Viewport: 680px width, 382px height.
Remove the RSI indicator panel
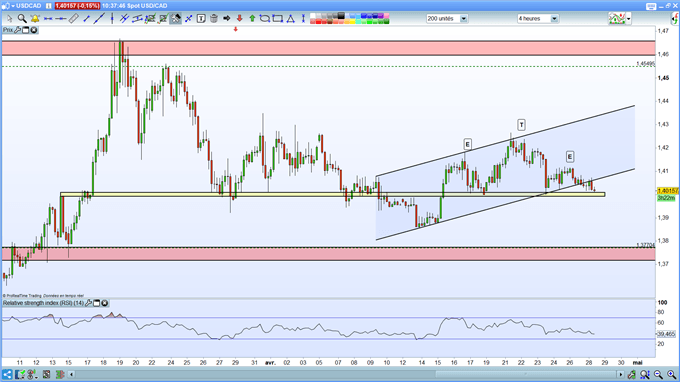(105, 303)
